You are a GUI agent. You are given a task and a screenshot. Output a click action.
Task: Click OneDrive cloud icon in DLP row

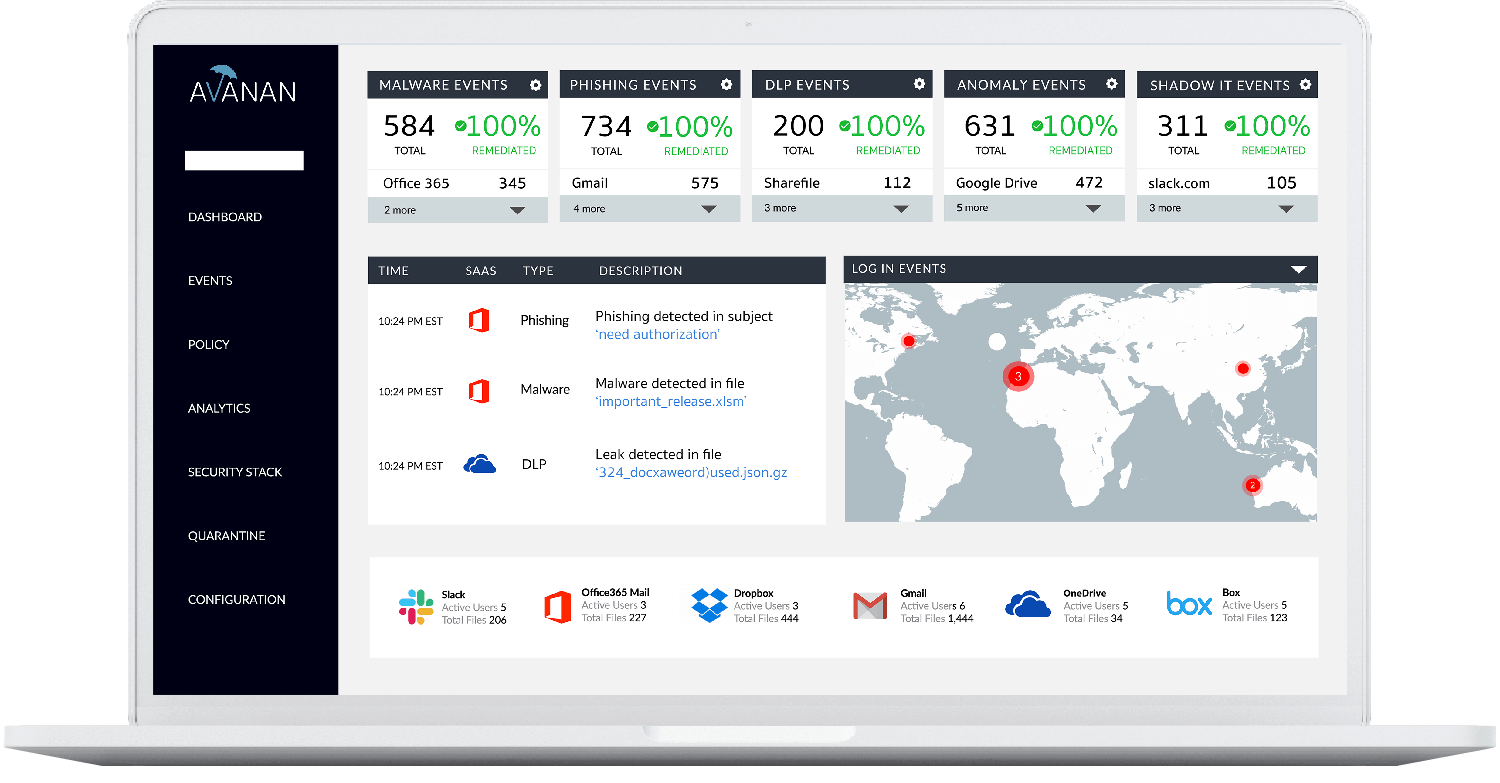pyautogui.click(x=480, y=464)
